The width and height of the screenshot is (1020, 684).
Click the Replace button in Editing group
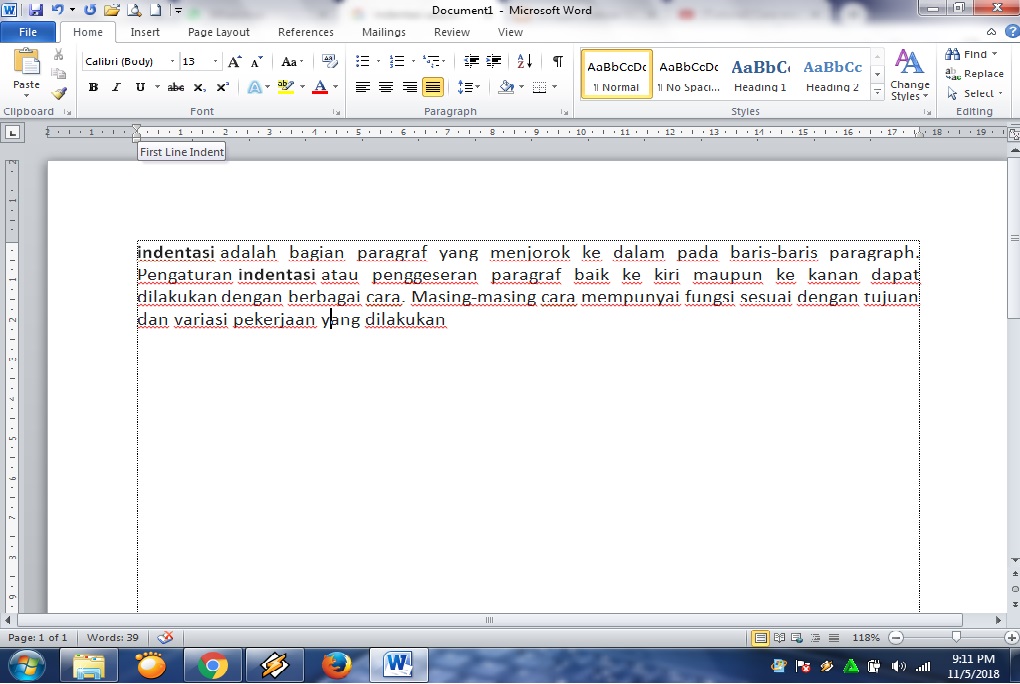point(975,73)
